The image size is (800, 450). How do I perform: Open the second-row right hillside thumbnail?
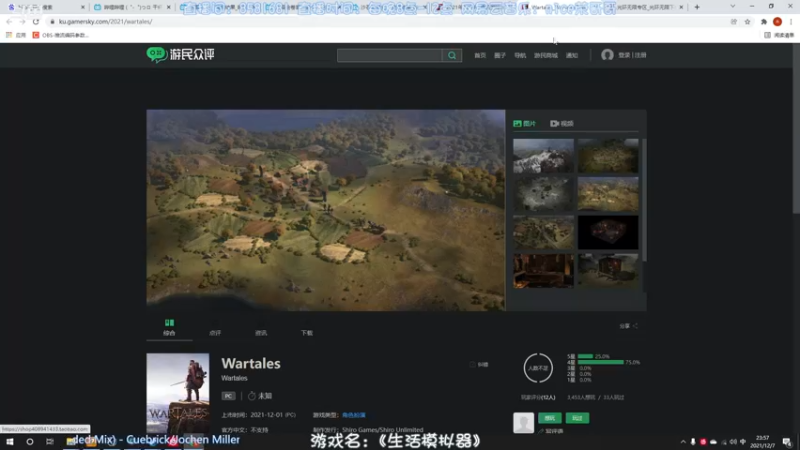coord(608,194)
